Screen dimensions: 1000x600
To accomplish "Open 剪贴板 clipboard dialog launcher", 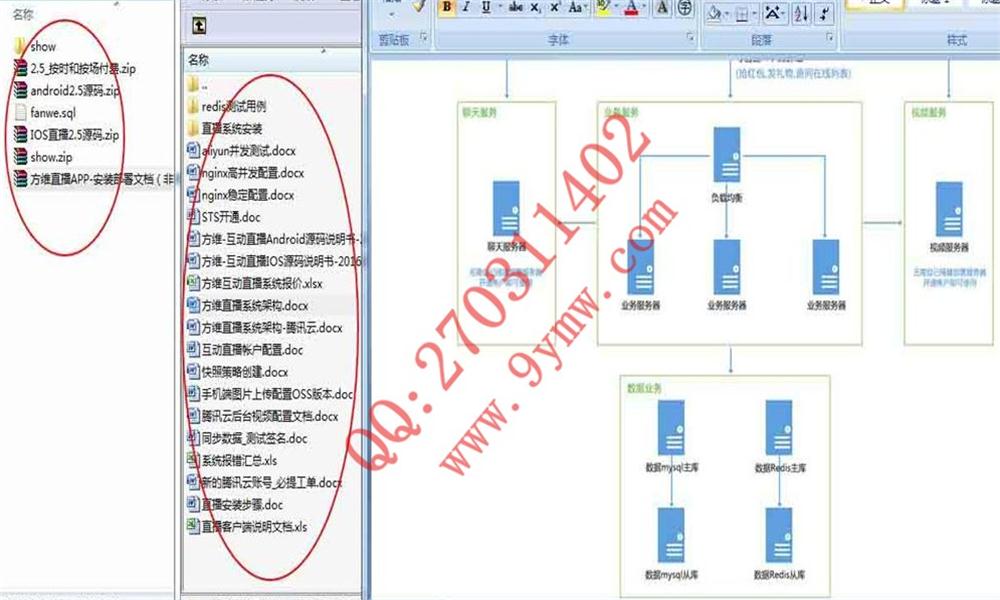I will (x=423, y=38).
